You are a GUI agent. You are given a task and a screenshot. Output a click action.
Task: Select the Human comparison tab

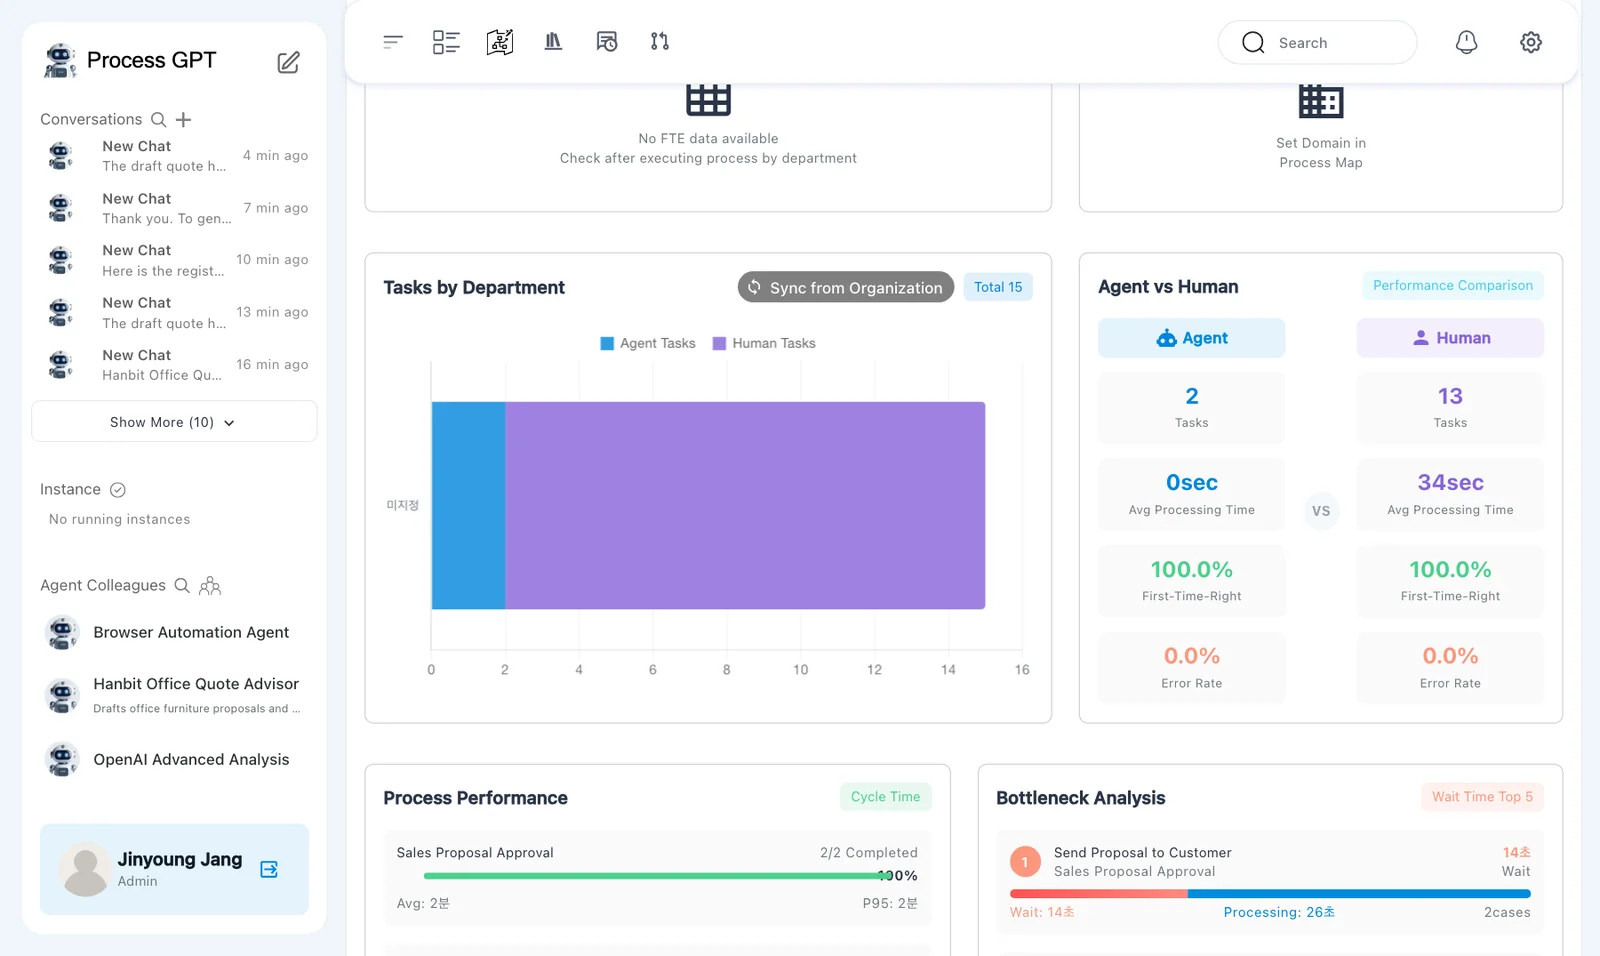pos(1450,338)
